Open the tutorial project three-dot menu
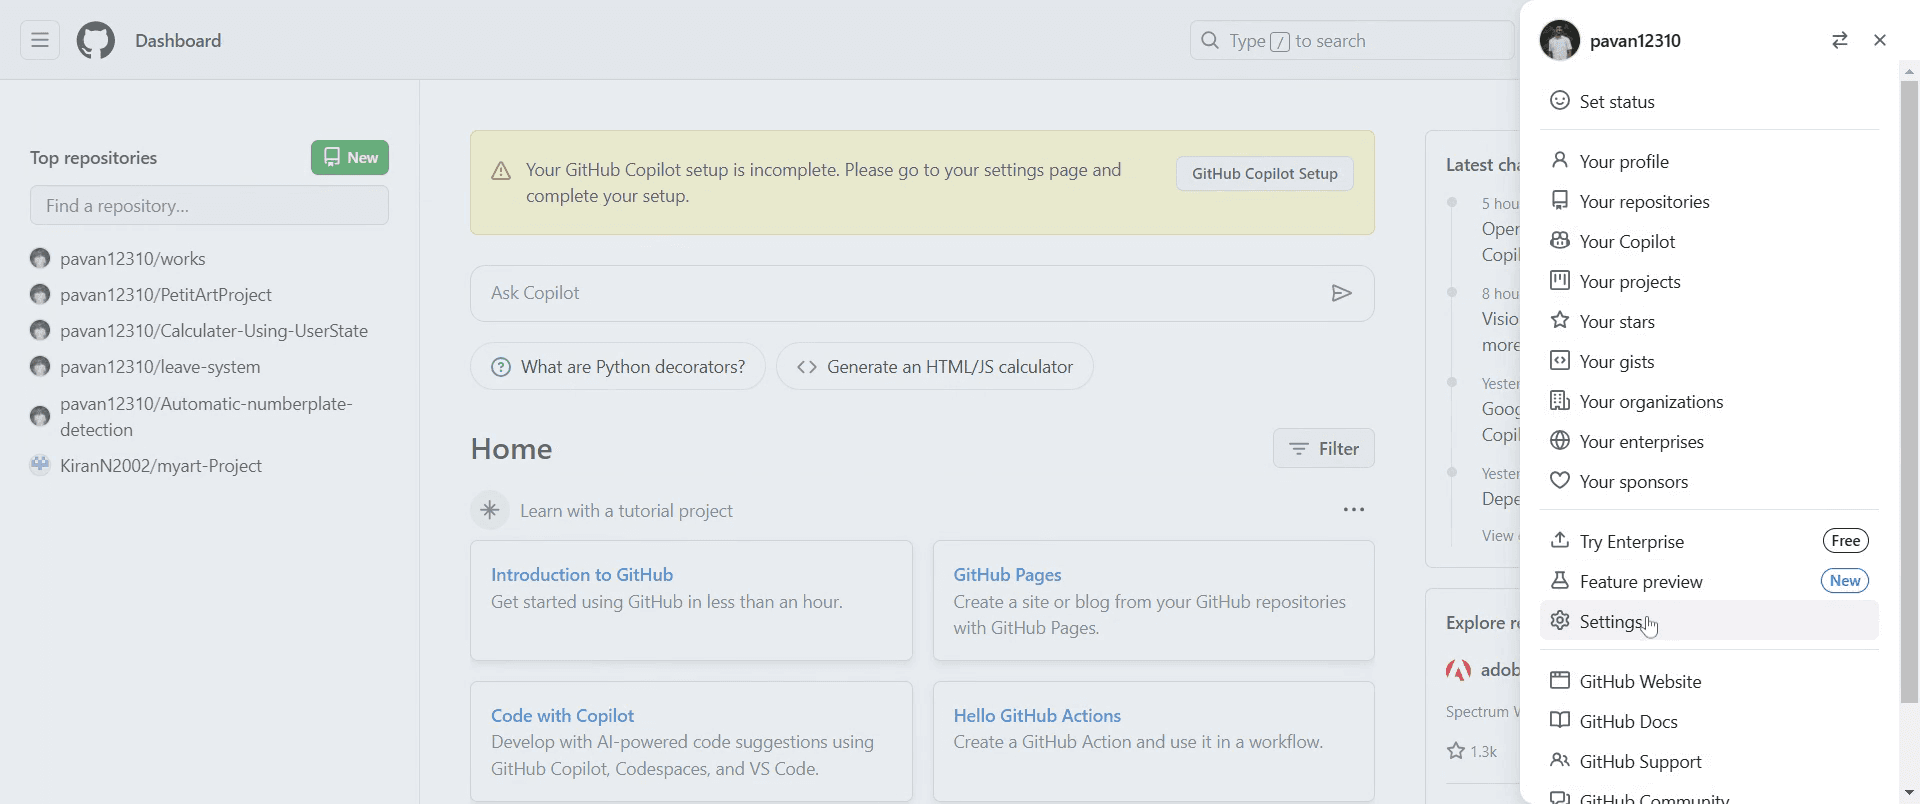The width and height of the screenshot is (1920, 804). coord(1353,510)
